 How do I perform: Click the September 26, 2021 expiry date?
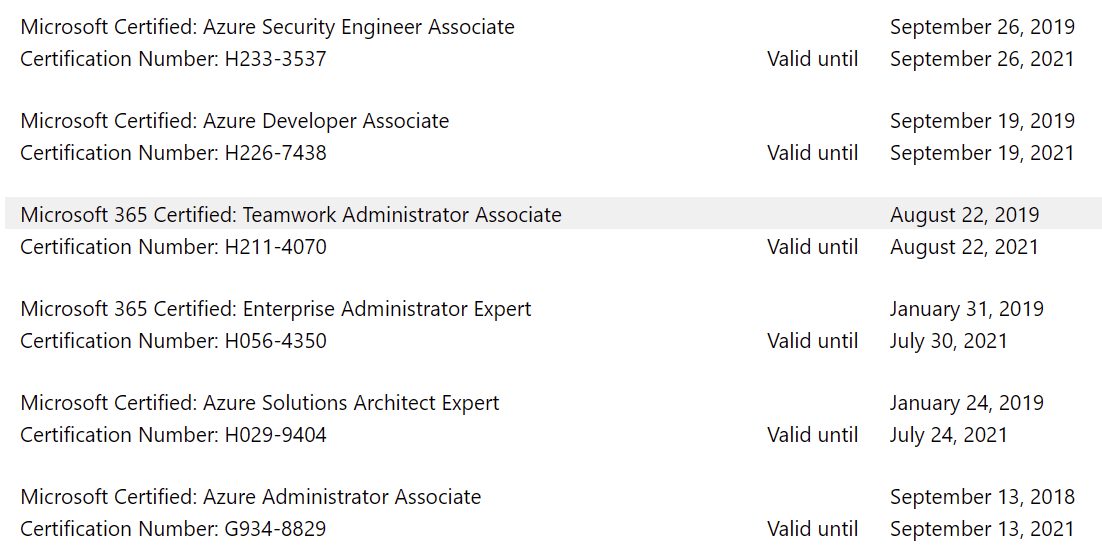[x=982, y=59]
